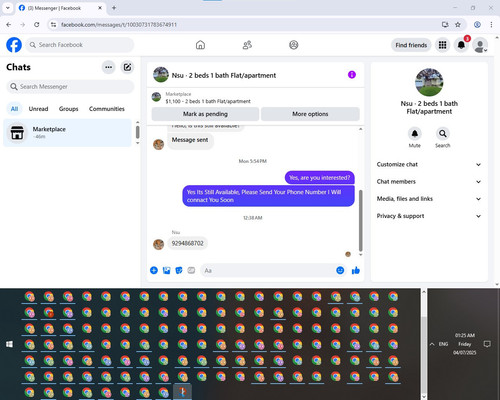Open Marketplace listing $1,100 2 beds link
The height and width of the screenshot is (400, 500).
208,101
